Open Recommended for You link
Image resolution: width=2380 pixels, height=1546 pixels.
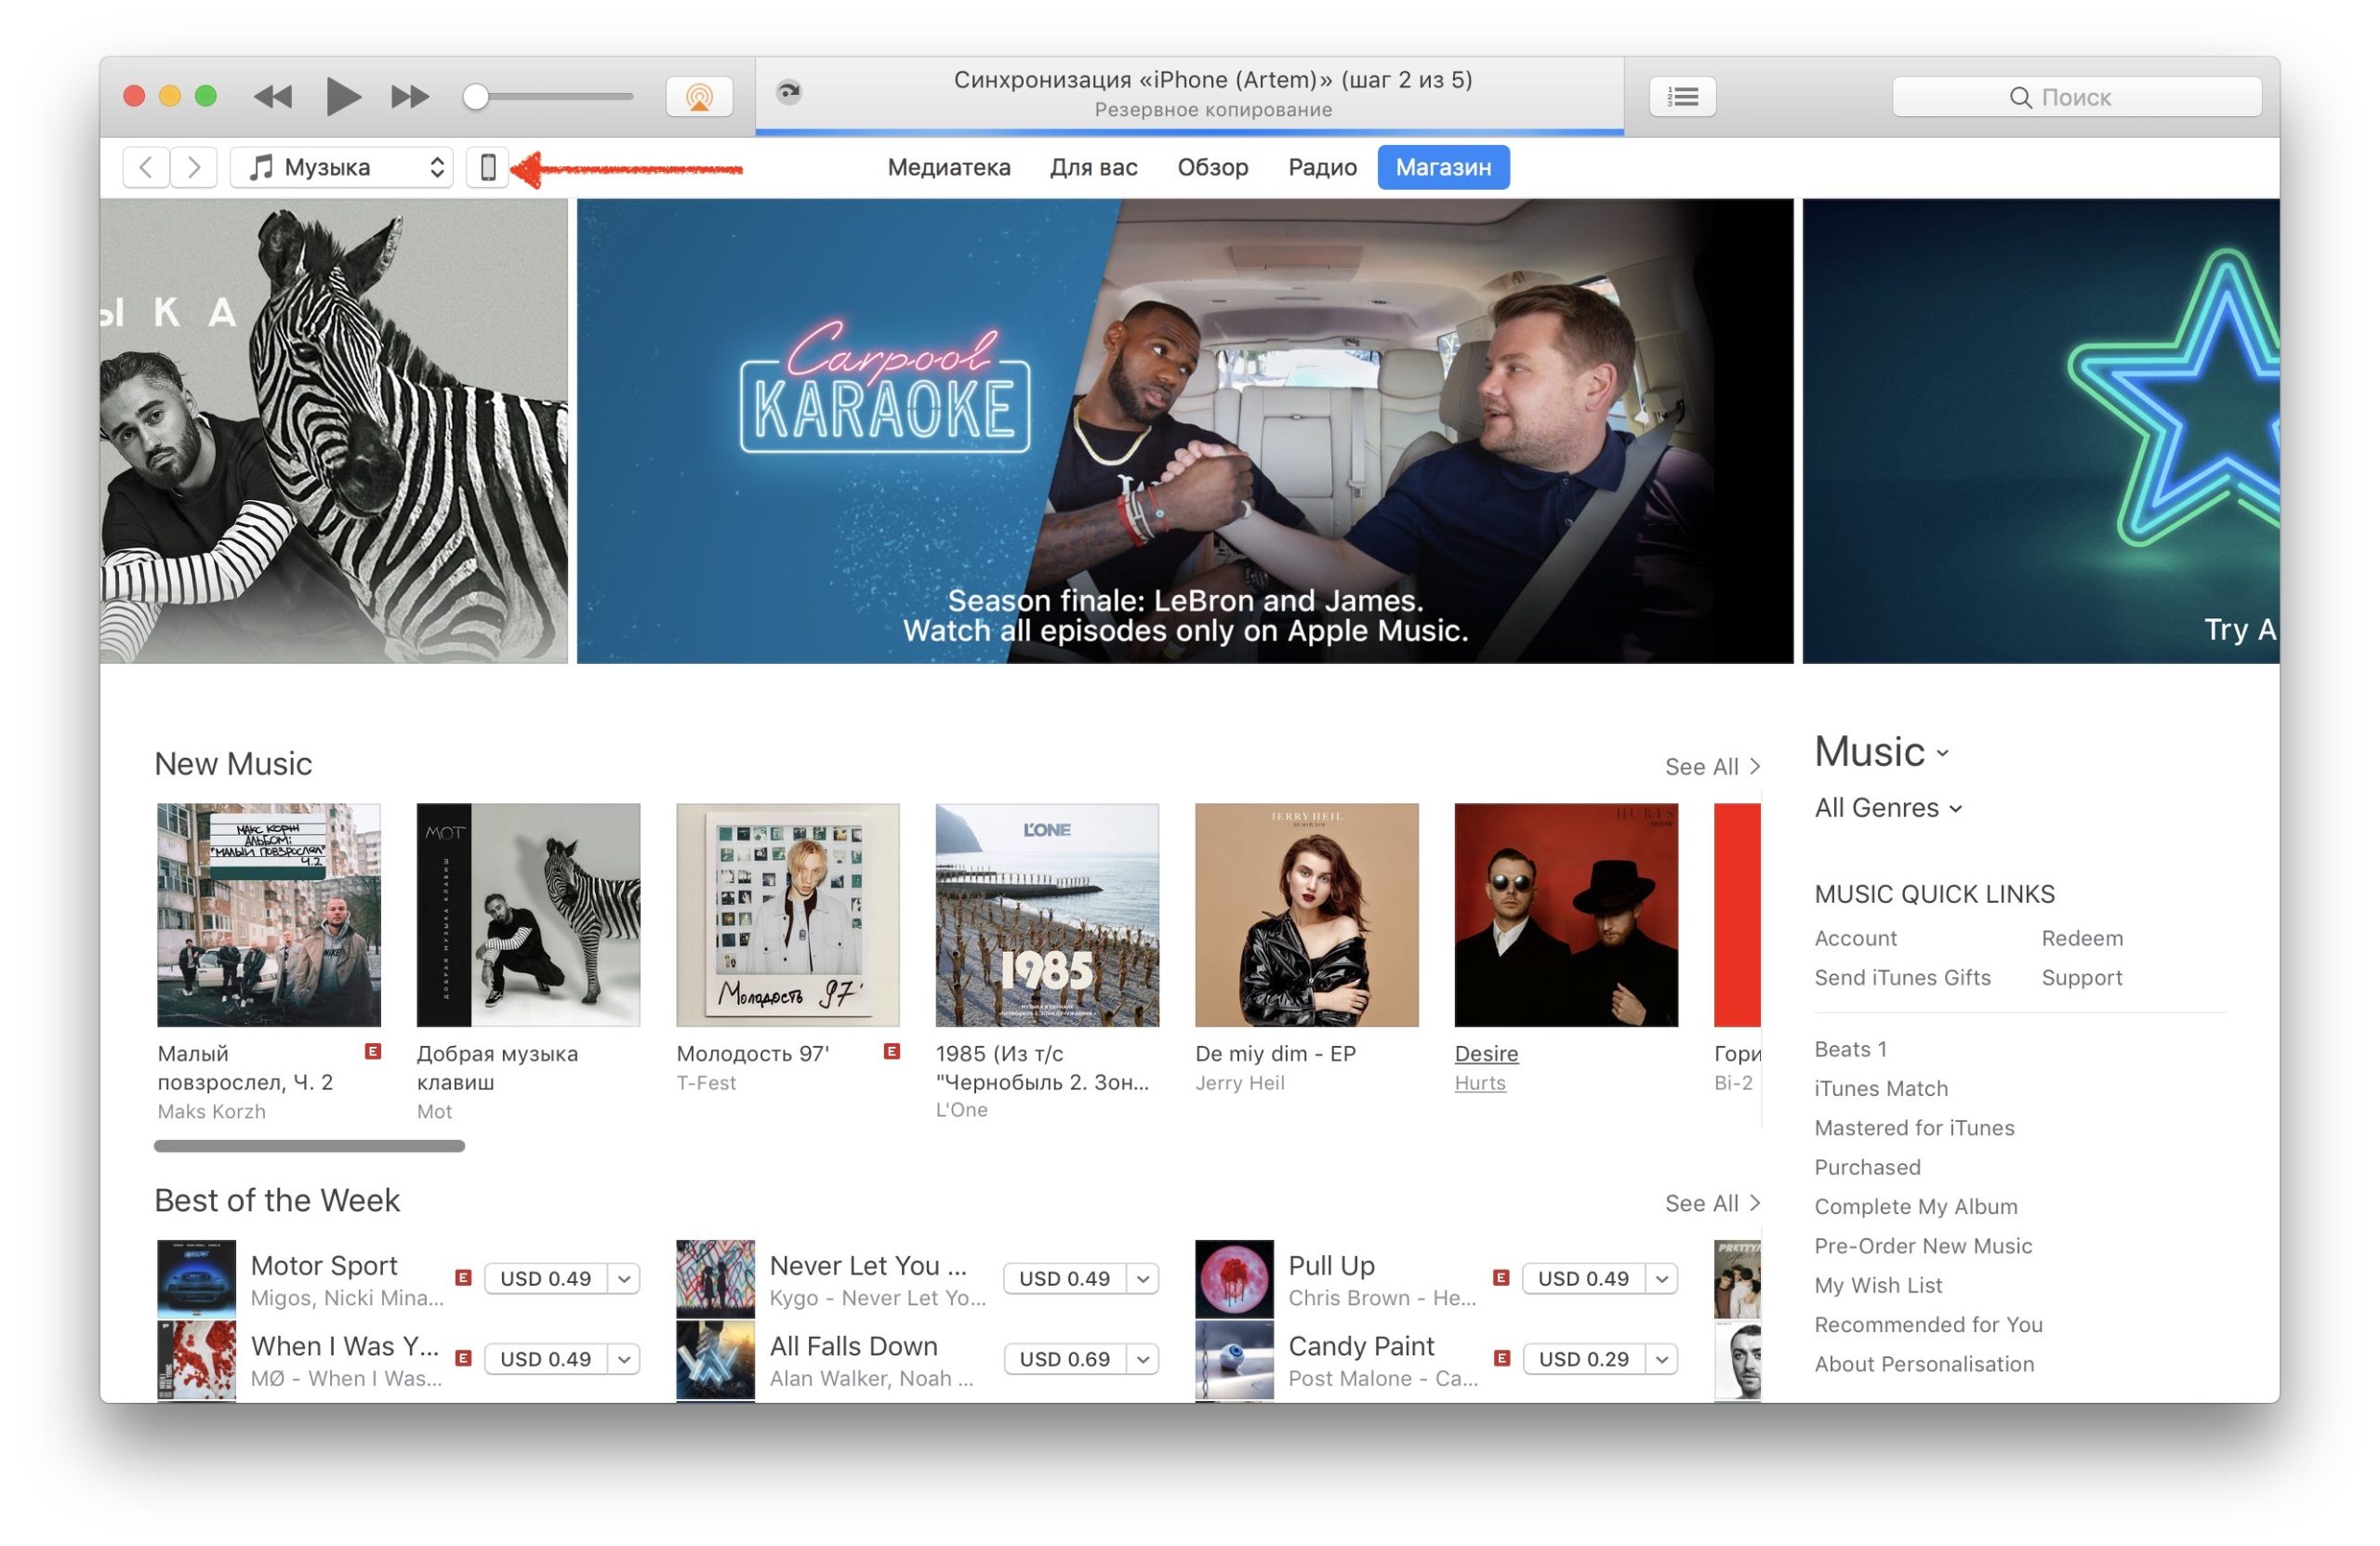pos(1928,1324)
